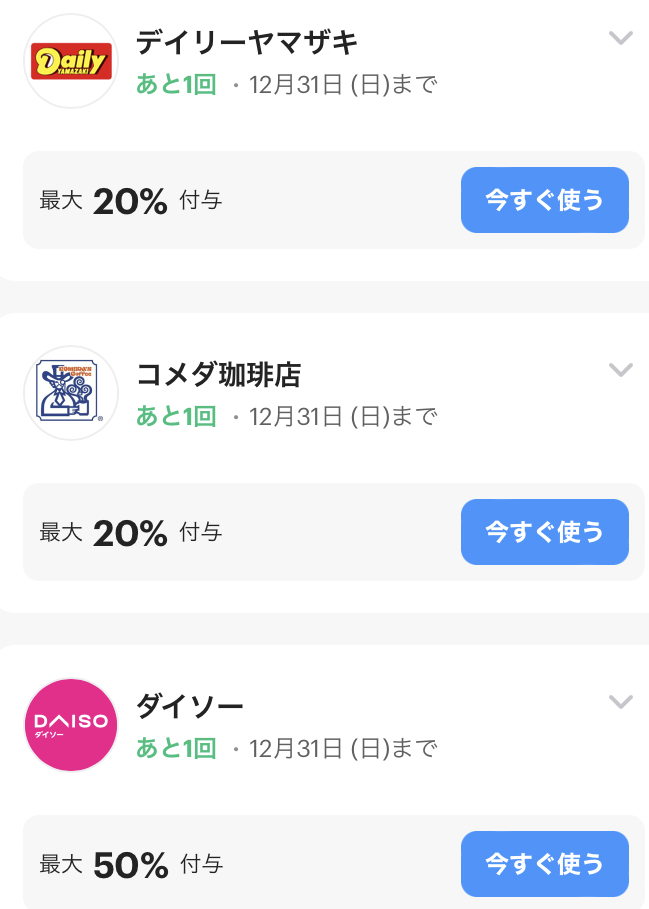The image size is (649, 909).
Task: Tap 最大20% 付与 text for コメダ珈琲店
Action: point(131,533)
